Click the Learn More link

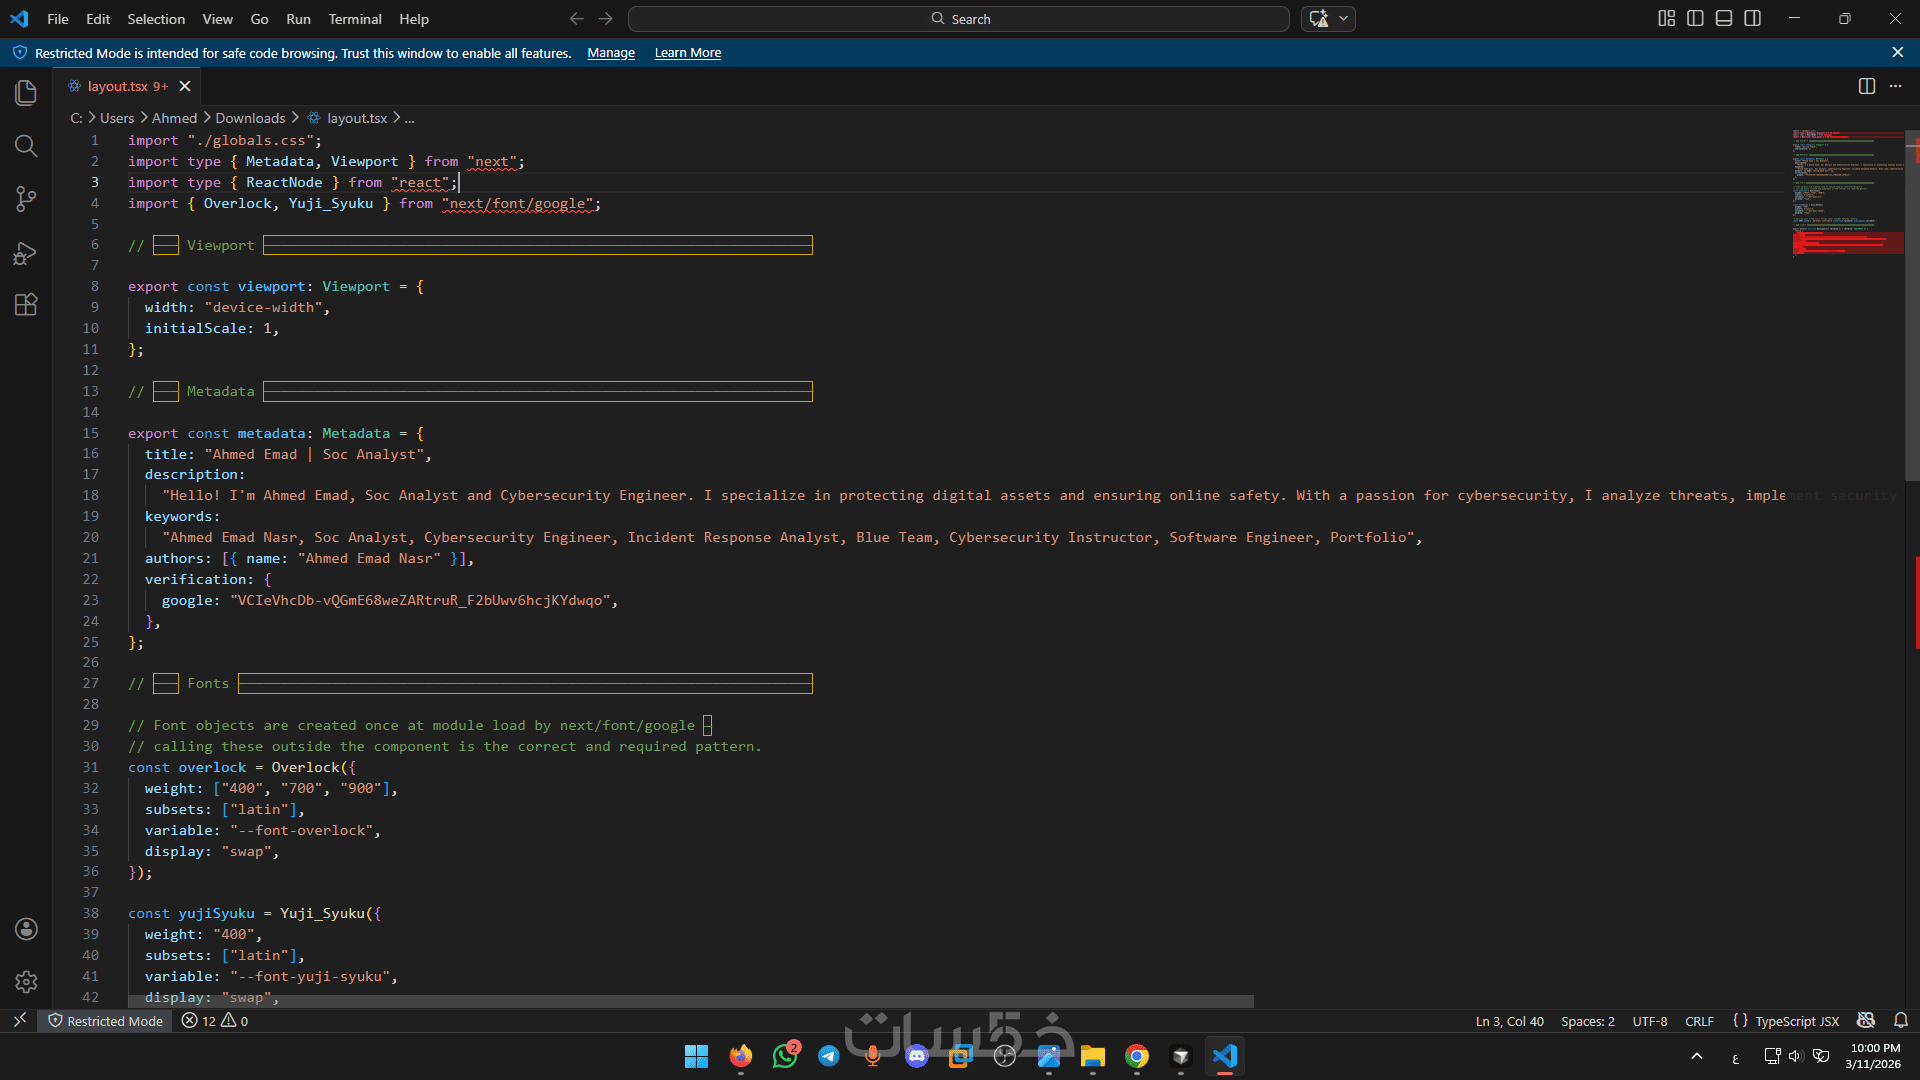click(687, 53)
